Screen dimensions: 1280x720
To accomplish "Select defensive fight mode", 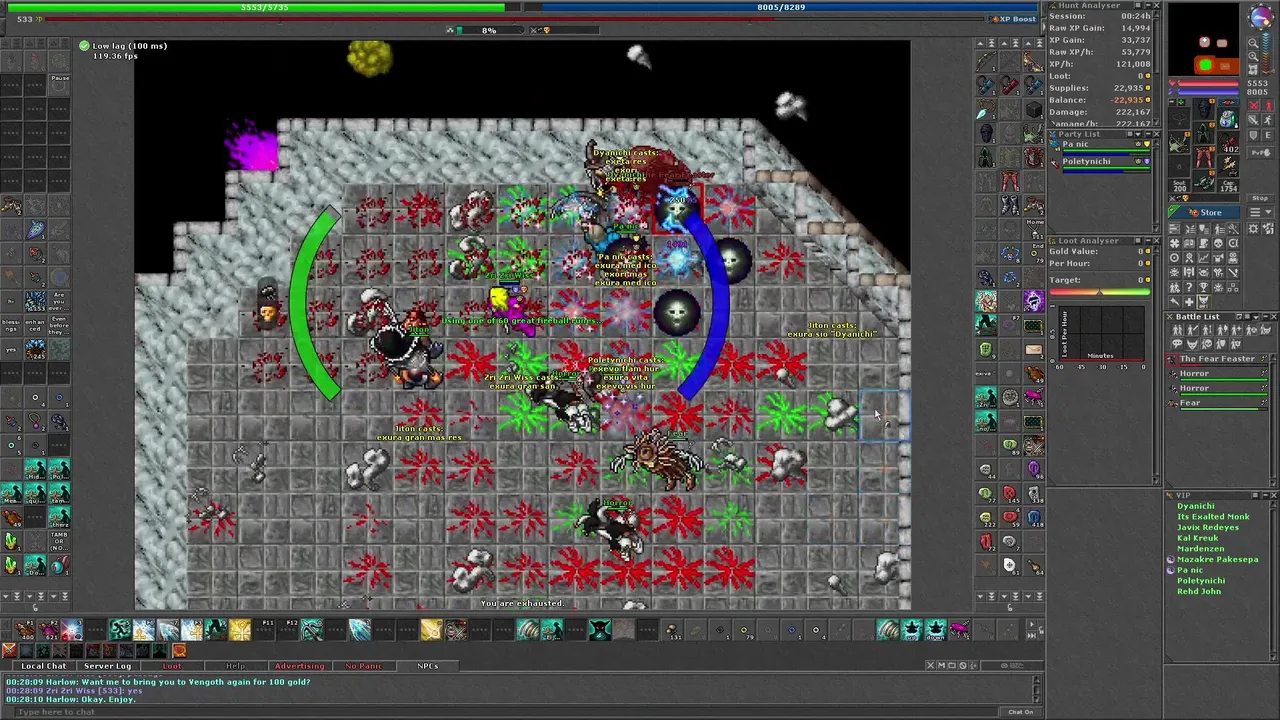I will point(1253,135).
